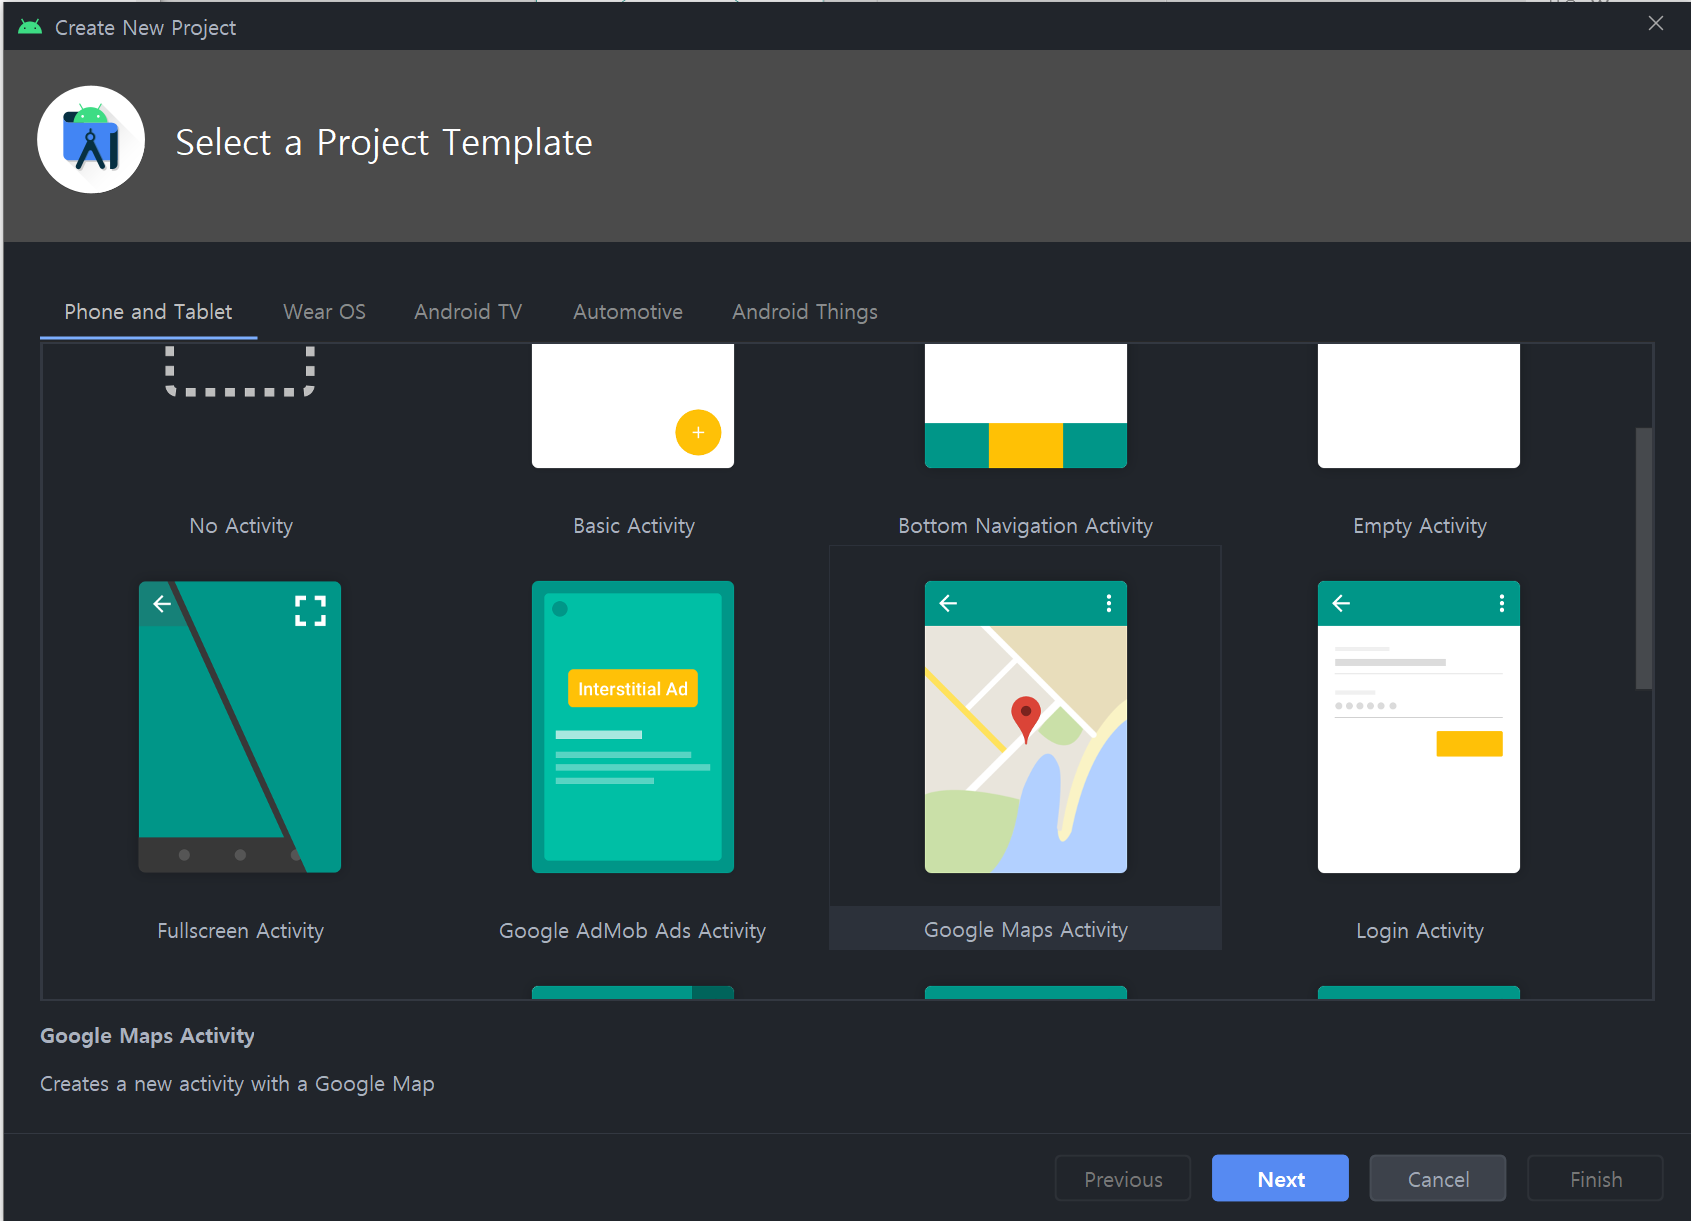The image size is (1691, 1221).
Task: Select the Empty Activity template thumbnail
Action: (x=1419, y=406)
